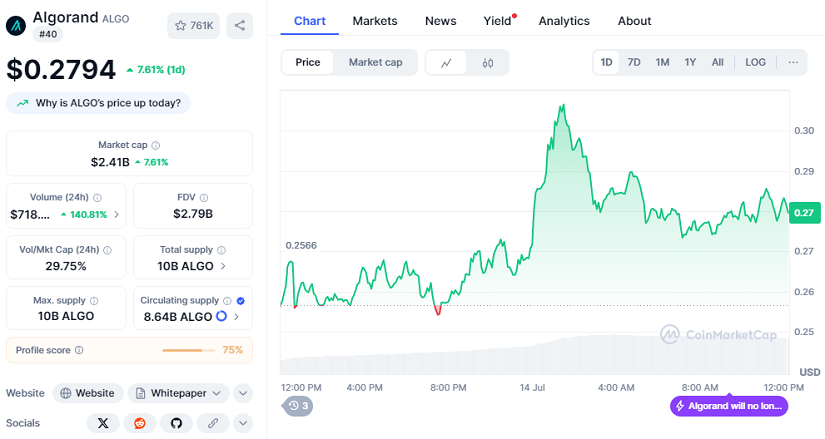Click the 0.2566 opening price label
Viewport: 825px width, 439px height.
pyautogui.click(x=301, y=246)
